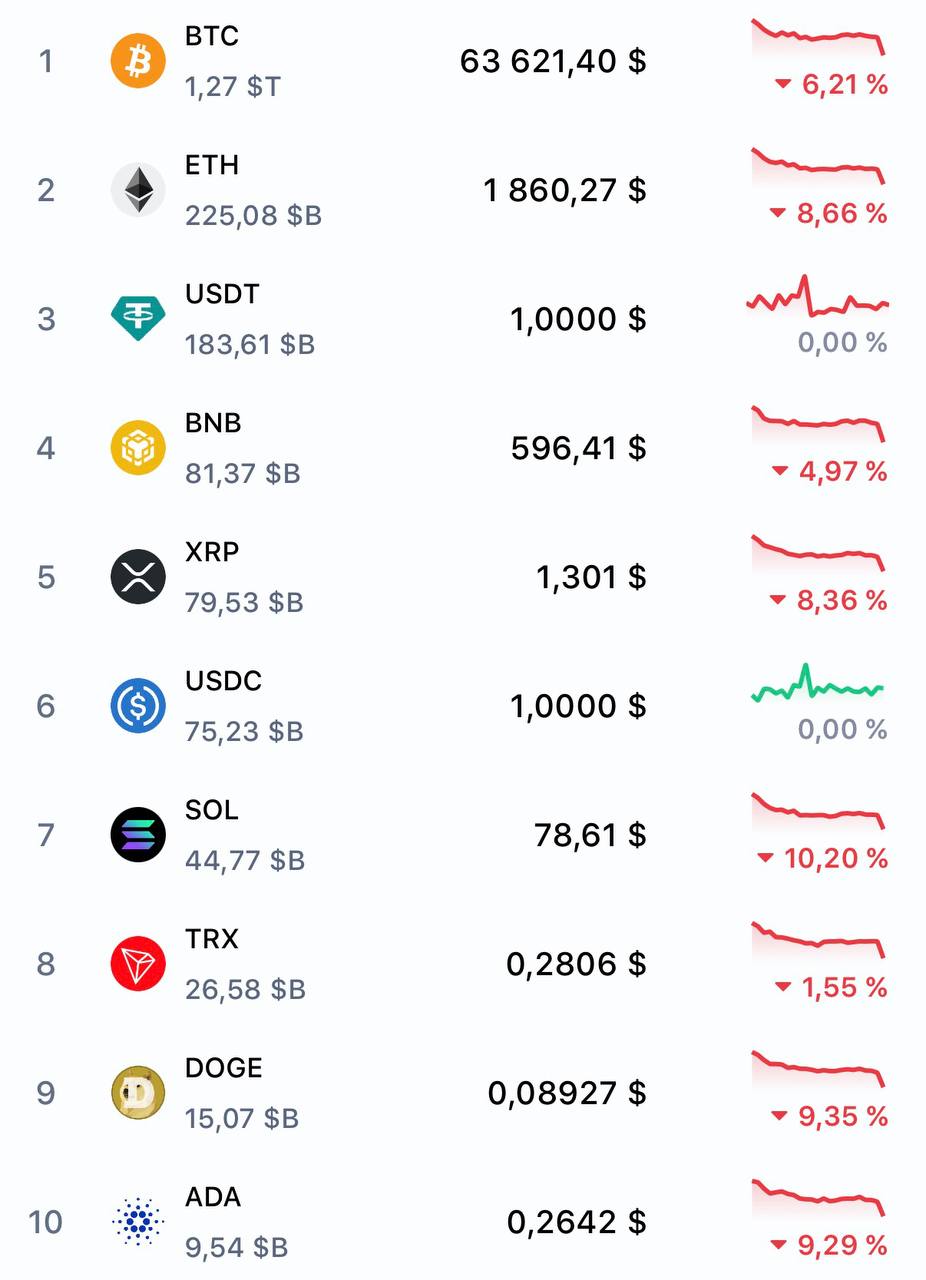Viewport: 926px width, 1280px height.
Task: Open the BTC ticker label
Action: click(x=212, y=36)
